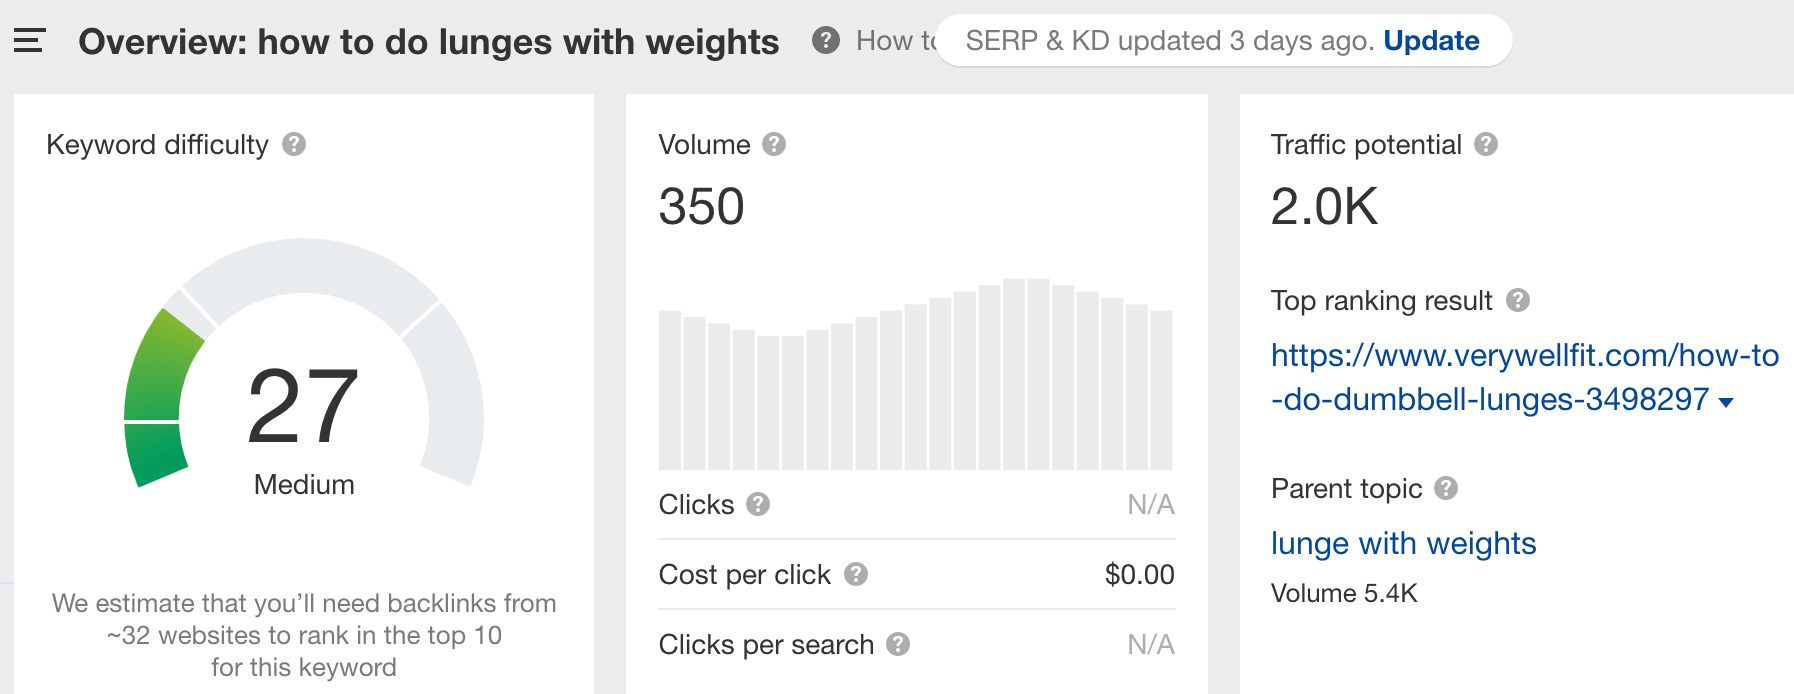The height and width of the screenshot is (694, 1794).
Task: Click the help icon beside the page title
Action: point(825,41)
